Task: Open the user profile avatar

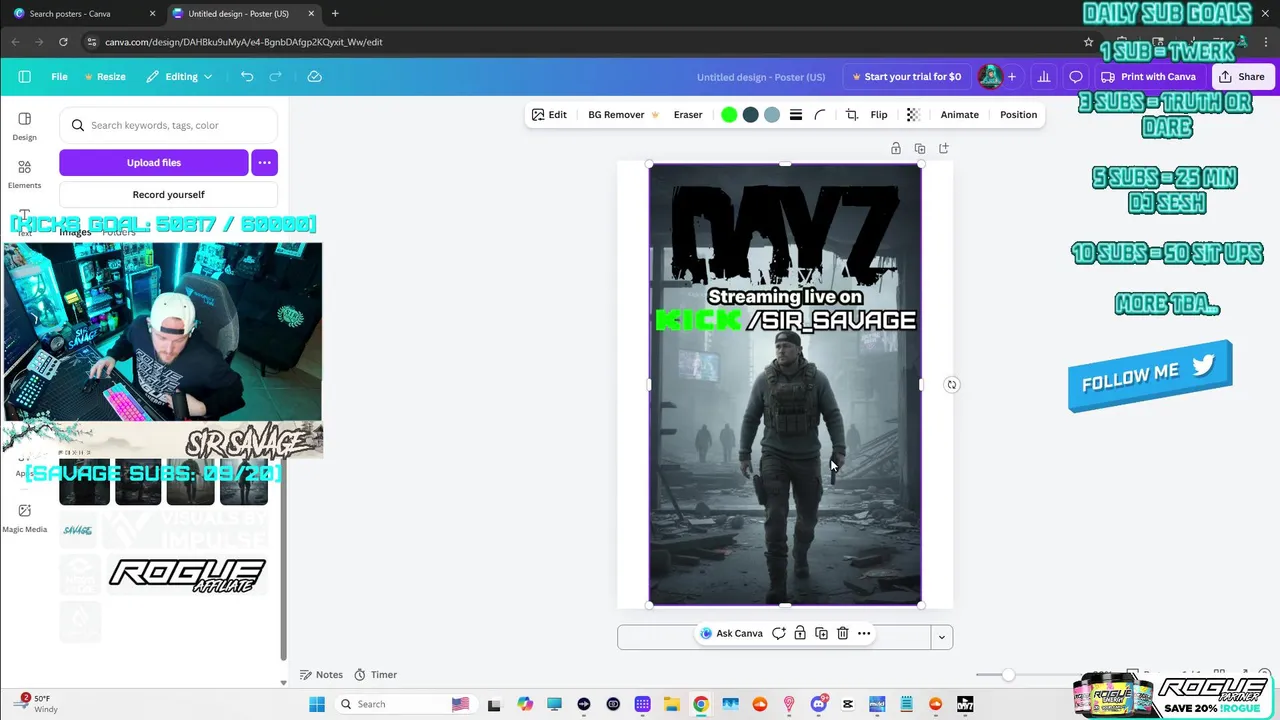Action: click(989, 76)
